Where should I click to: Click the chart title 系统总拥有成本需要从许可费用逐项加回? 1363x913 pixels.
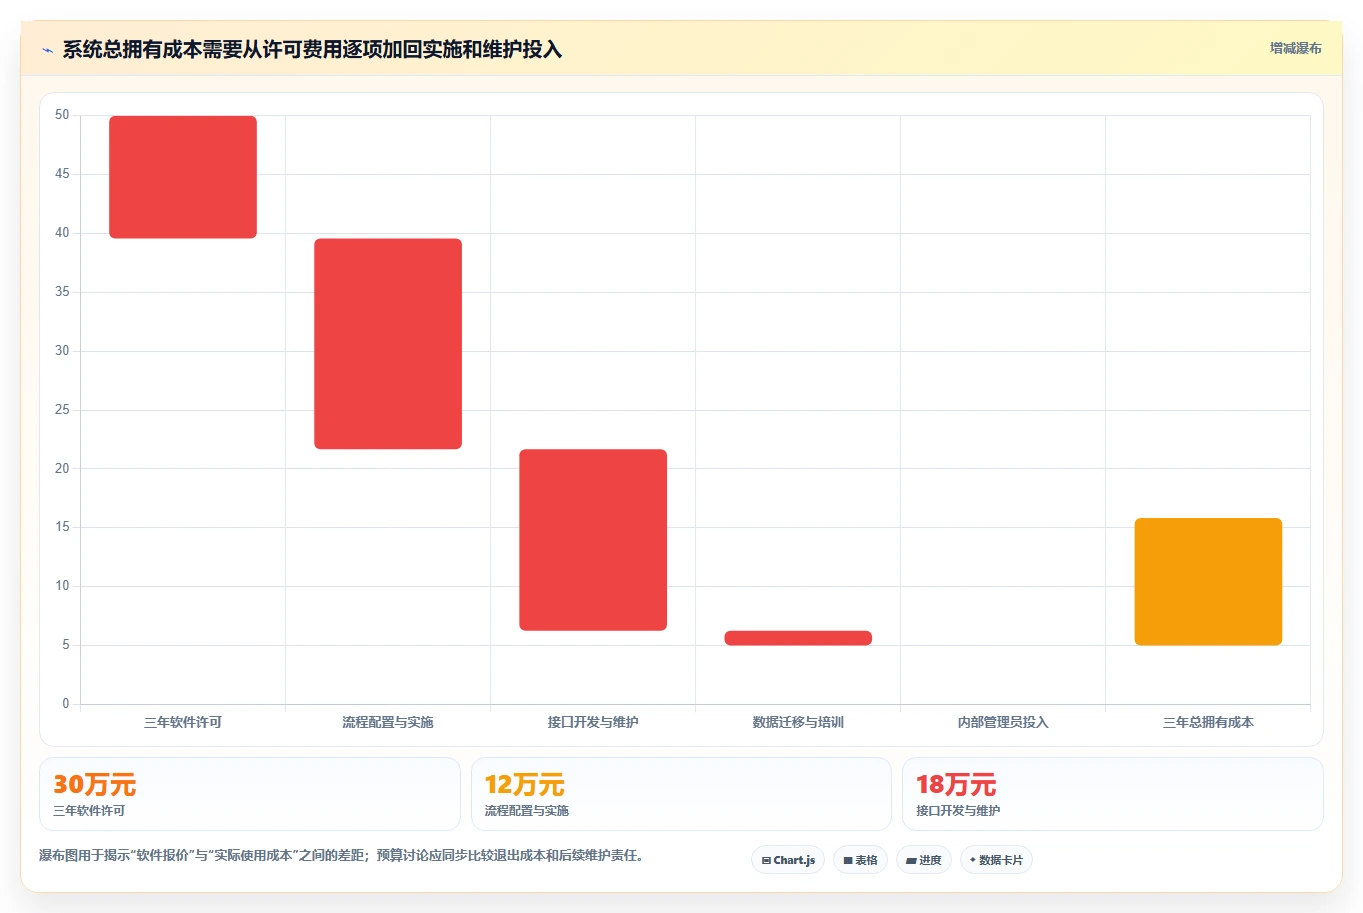tap(312, 50)
